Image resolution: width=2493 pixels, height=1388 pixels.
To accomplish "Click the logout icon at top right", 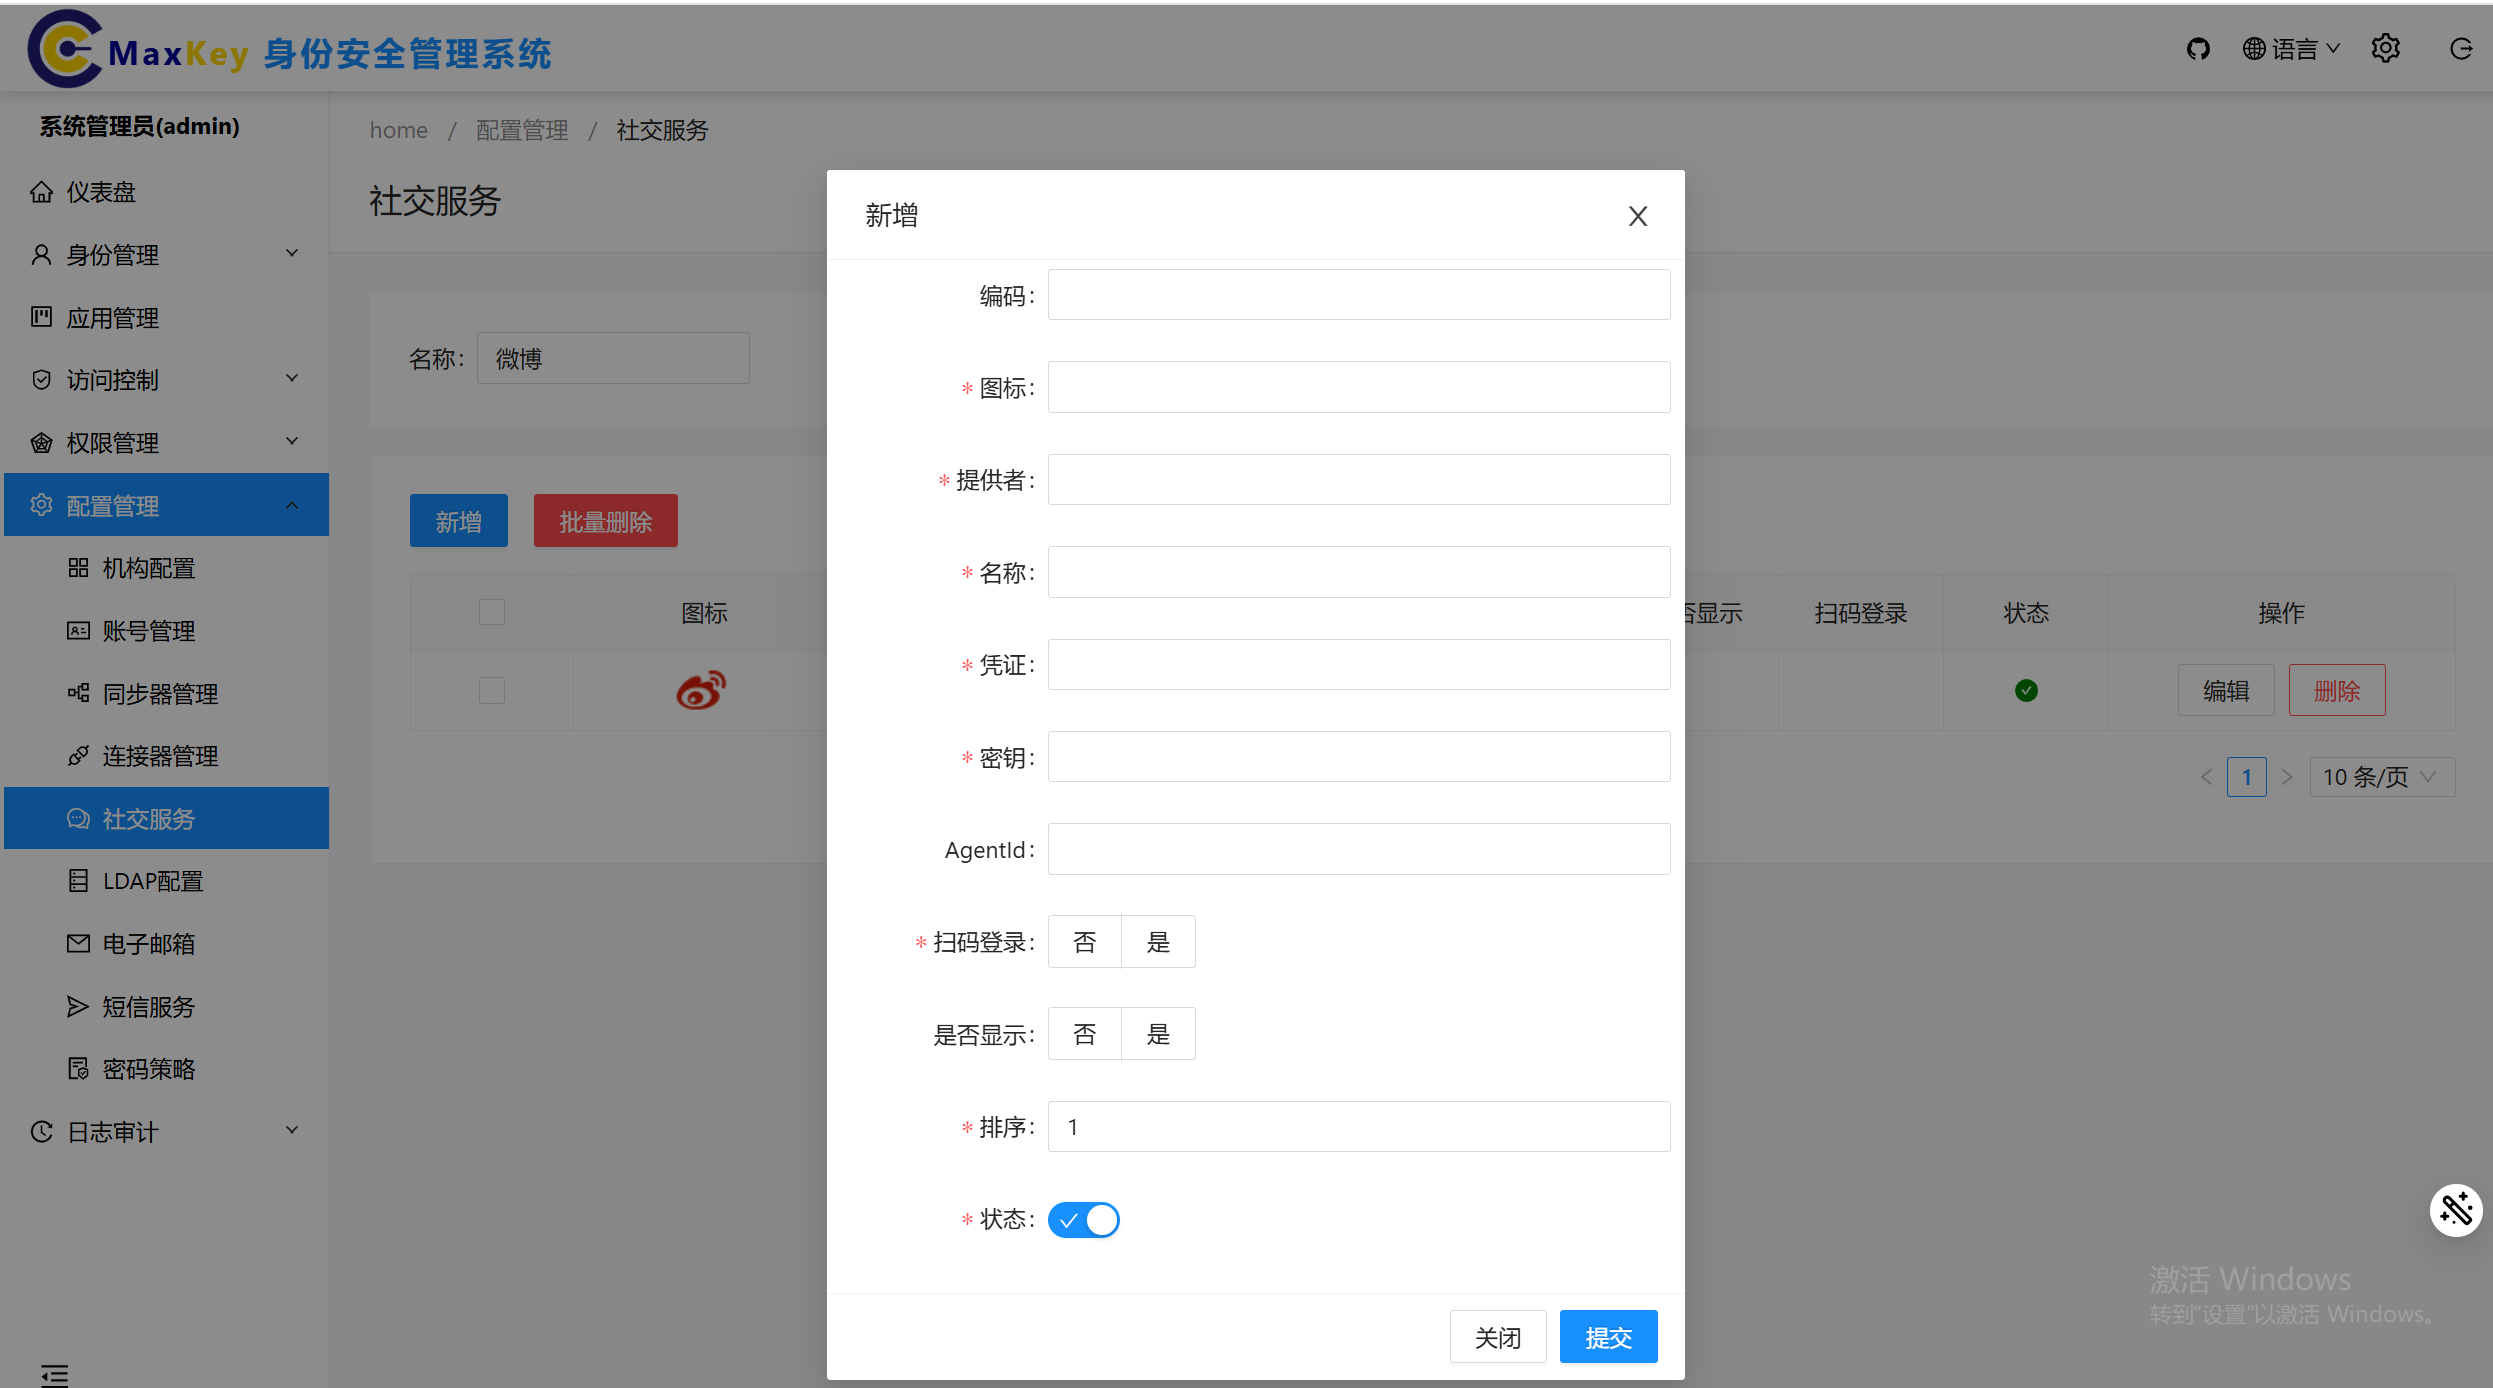I will [2461, 49].
